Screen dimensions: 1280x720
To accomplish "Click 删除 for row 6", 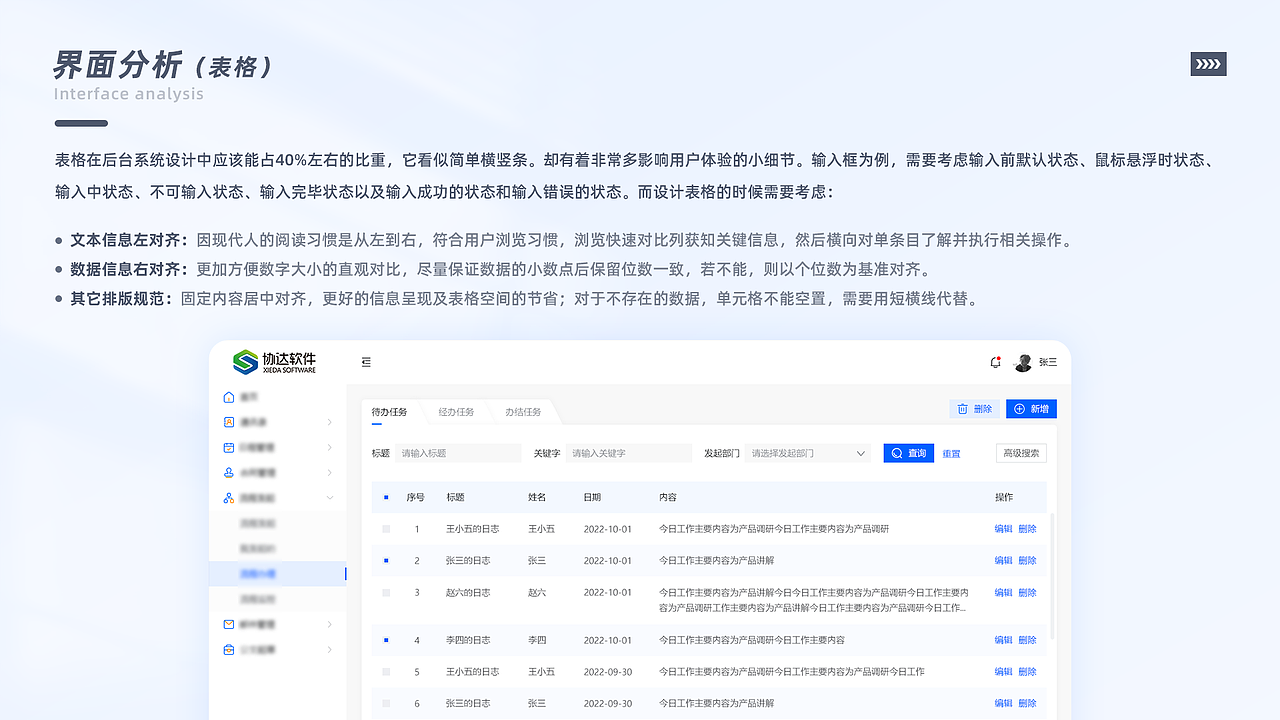I will pyautogui.click(x=1027, y=704).
